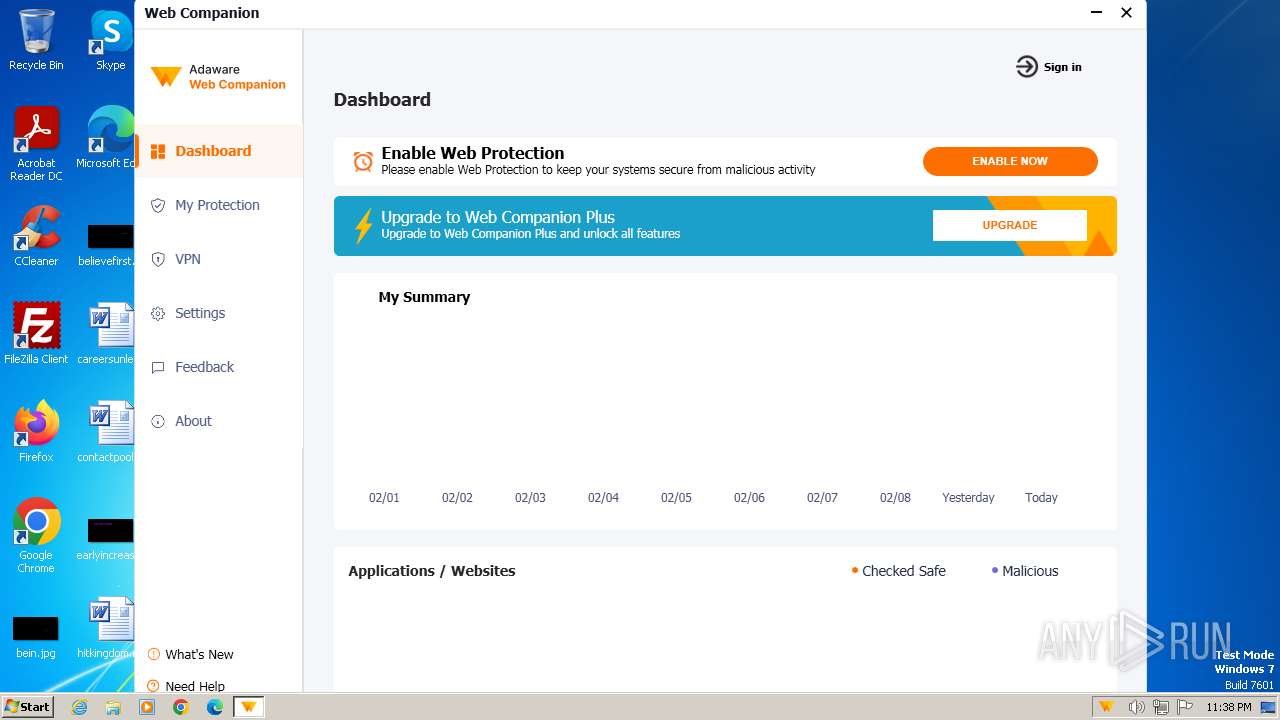Open Windows Media Player from the taskbar

click(147, 707)
